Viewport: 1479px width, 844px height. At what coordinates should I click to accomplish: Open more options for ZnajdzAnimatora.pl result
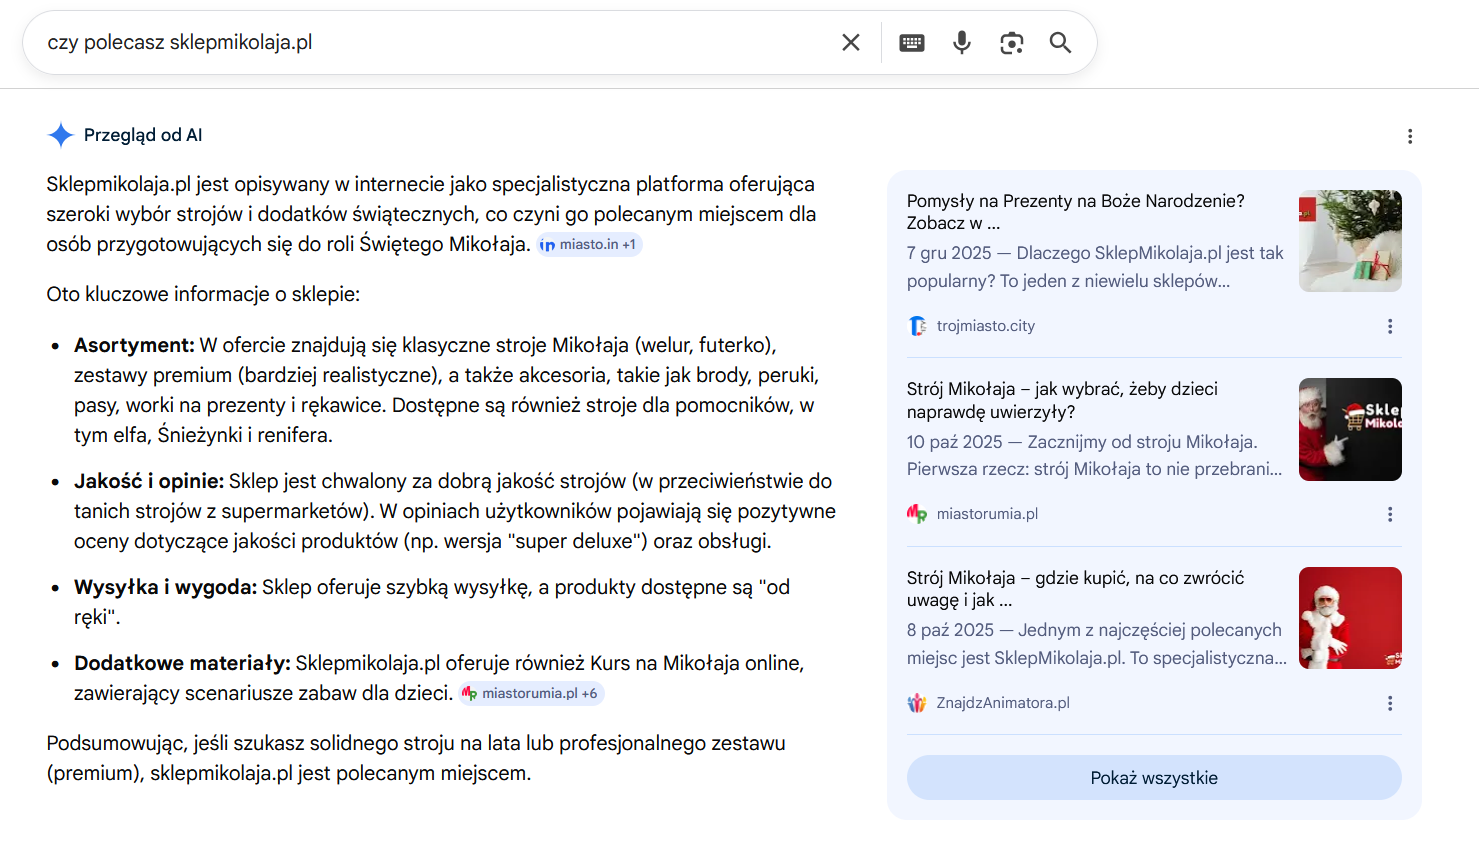1390,703
